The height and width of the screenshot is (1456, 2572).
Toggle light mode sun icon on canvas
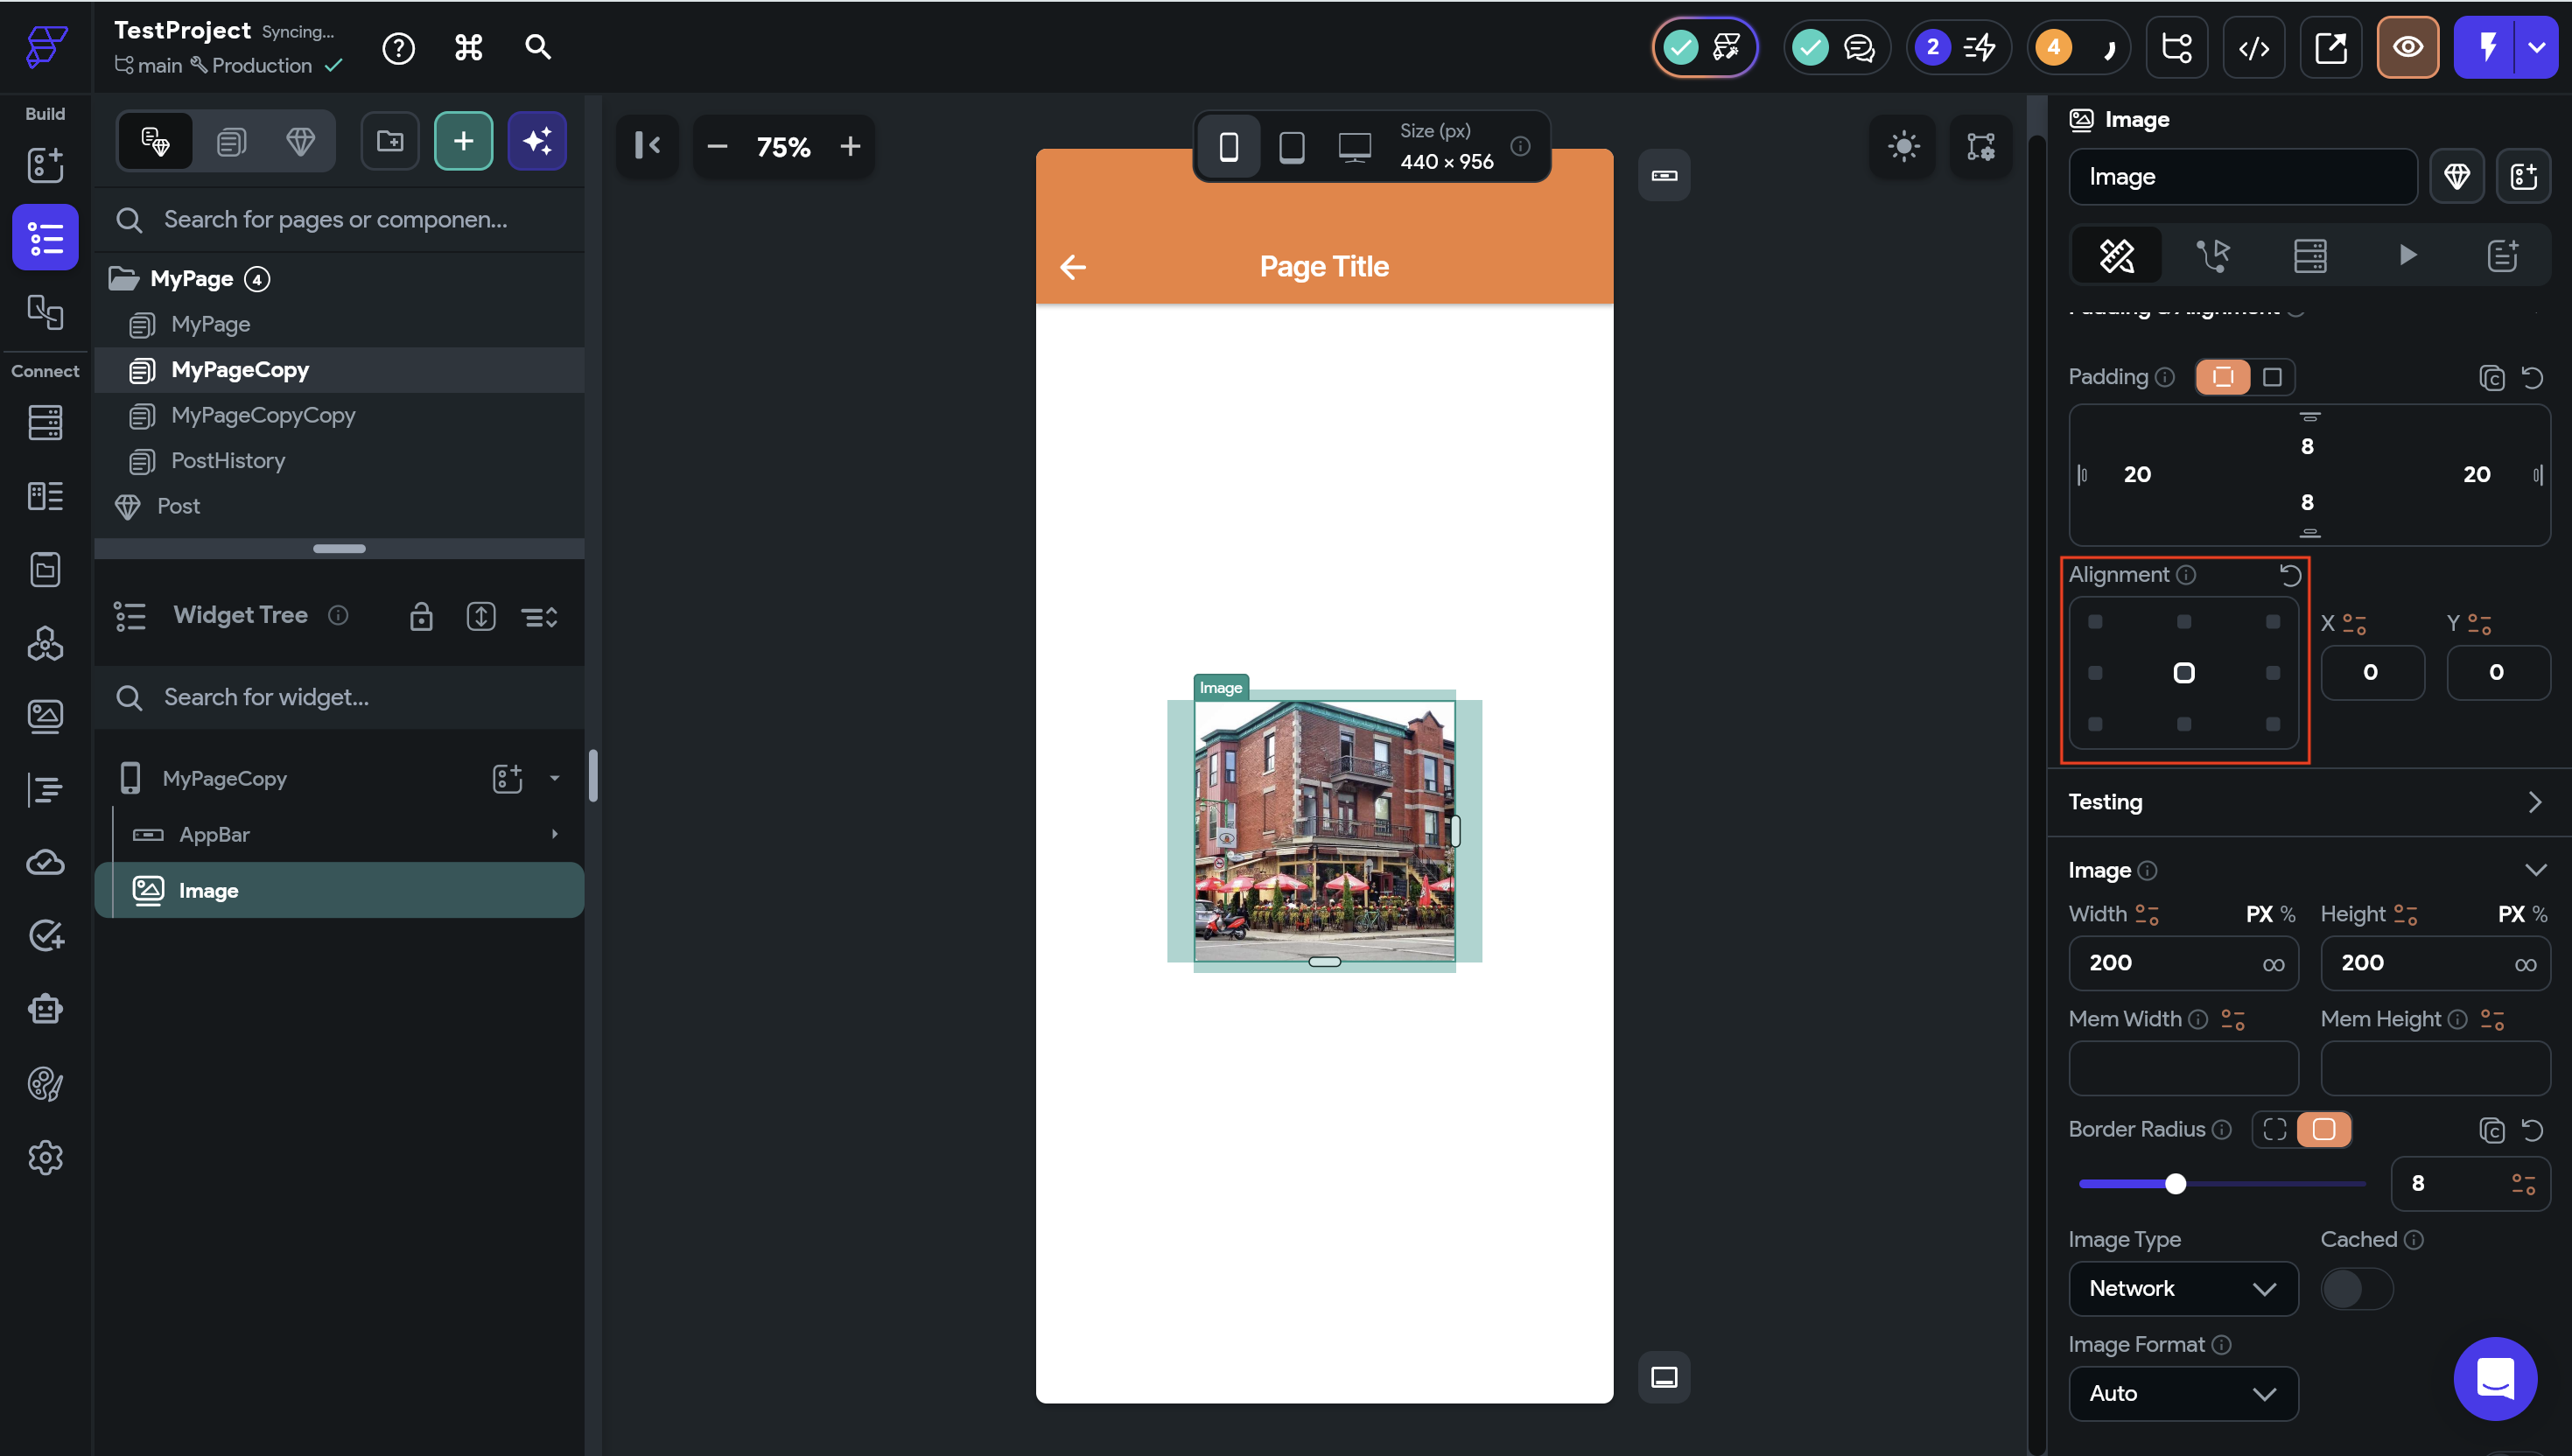tap(1903, 147)
